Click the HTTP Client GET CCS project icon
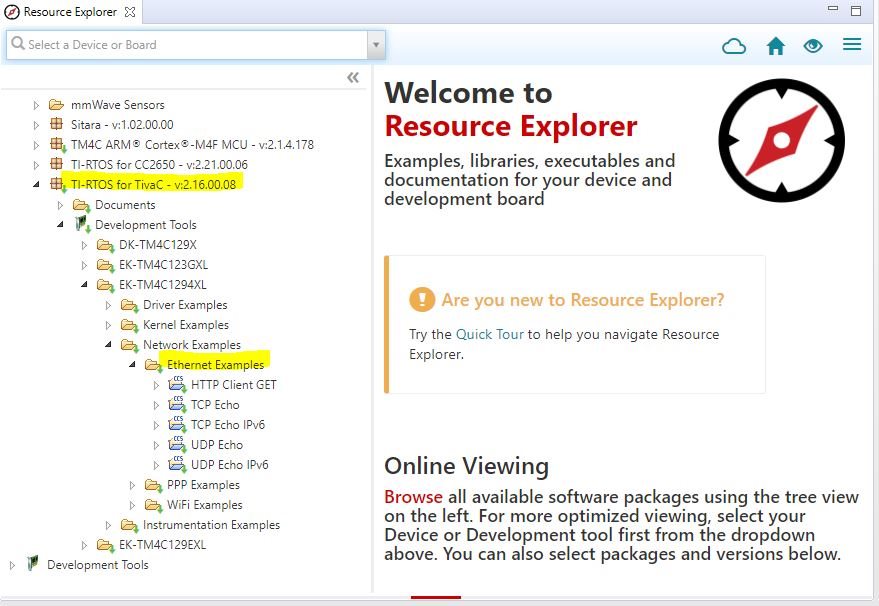 click(x=177, y=385)
